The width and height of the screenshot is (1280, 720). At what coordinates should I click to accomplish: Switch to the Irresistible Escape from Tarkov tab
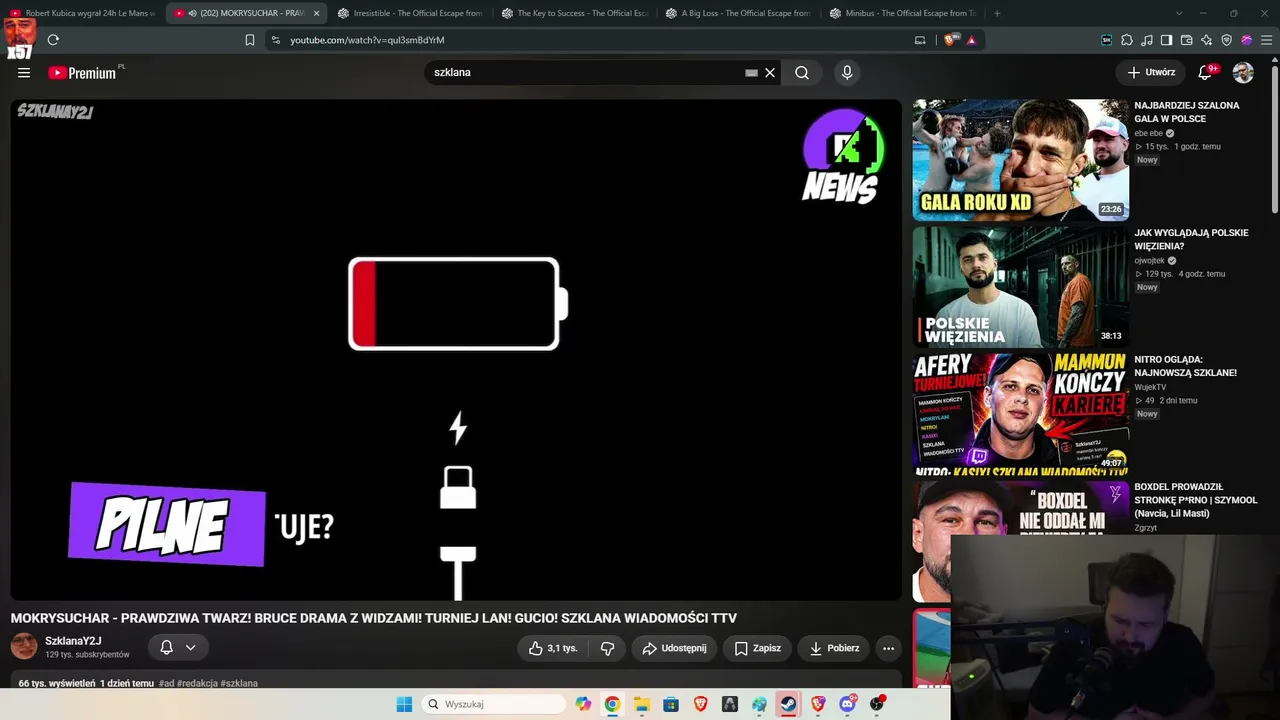(410, 13)
